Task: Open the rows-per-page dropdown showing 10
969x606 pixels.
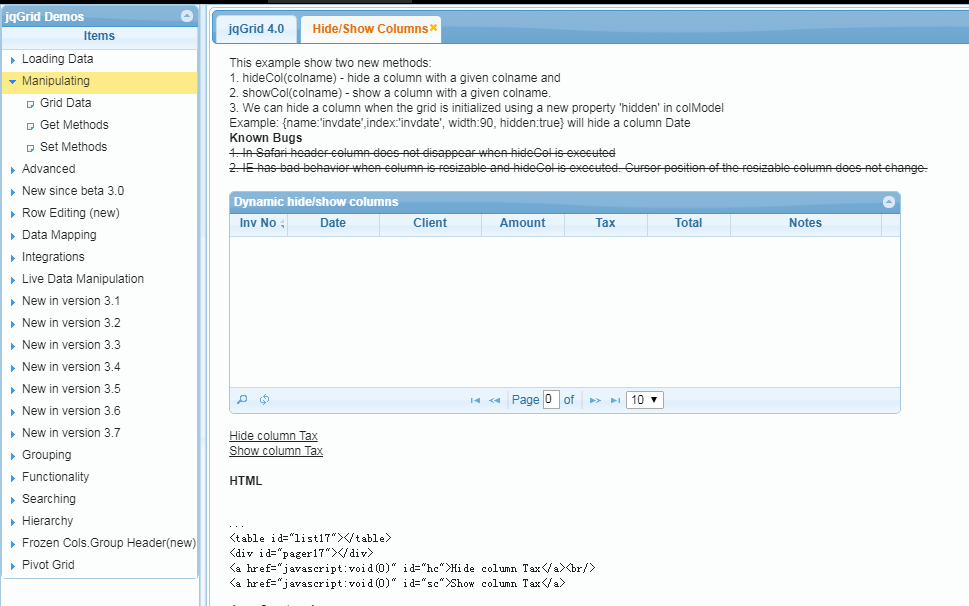Action: pos(645,400)
